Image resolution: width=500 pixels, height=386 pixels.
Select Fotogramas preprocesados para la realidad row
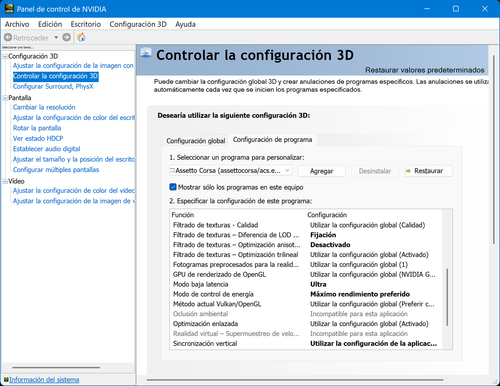tap(305, 265)
